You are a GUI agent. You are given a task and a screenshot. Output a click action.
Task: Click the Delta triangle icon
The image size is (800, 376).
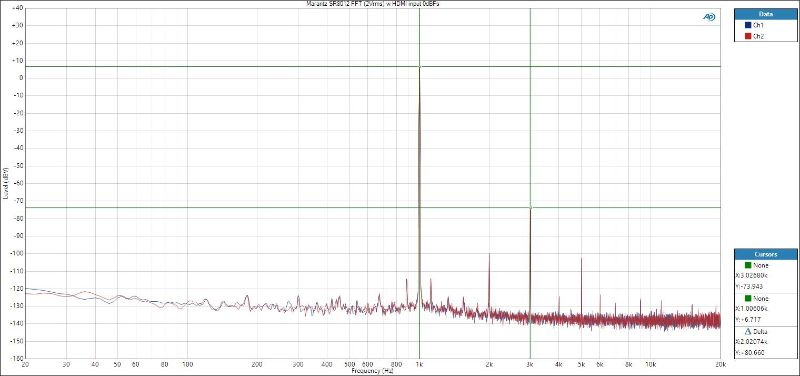(748, 332)
